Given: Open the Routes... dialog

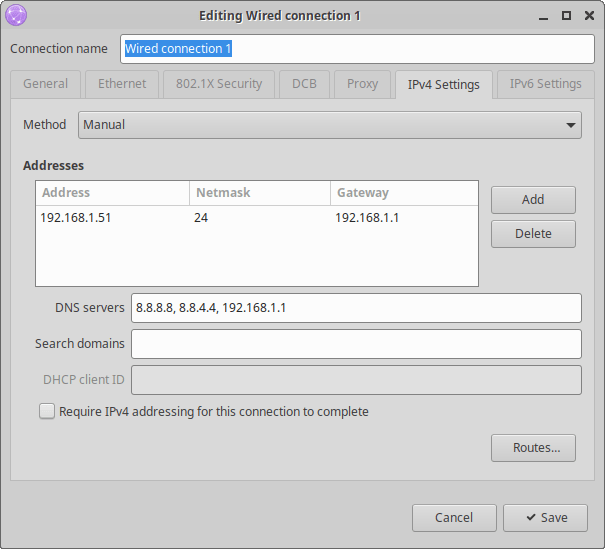Looking at the screenshot, I should (x=533, y=448).
